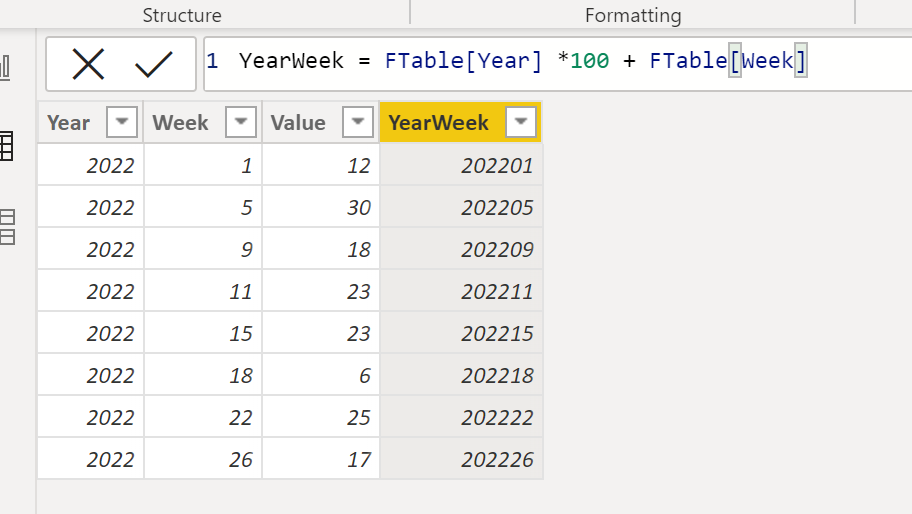The image size is (912, 514).
Task: Click Week cell 15
Action: tap(203, 333)
